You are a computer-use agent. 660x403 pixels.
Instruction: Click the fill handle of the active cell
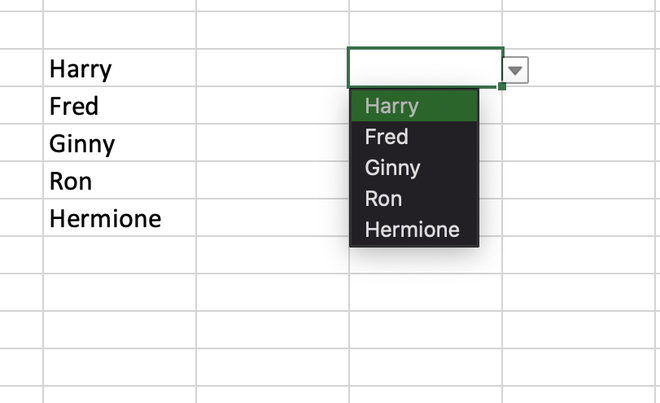502,87
